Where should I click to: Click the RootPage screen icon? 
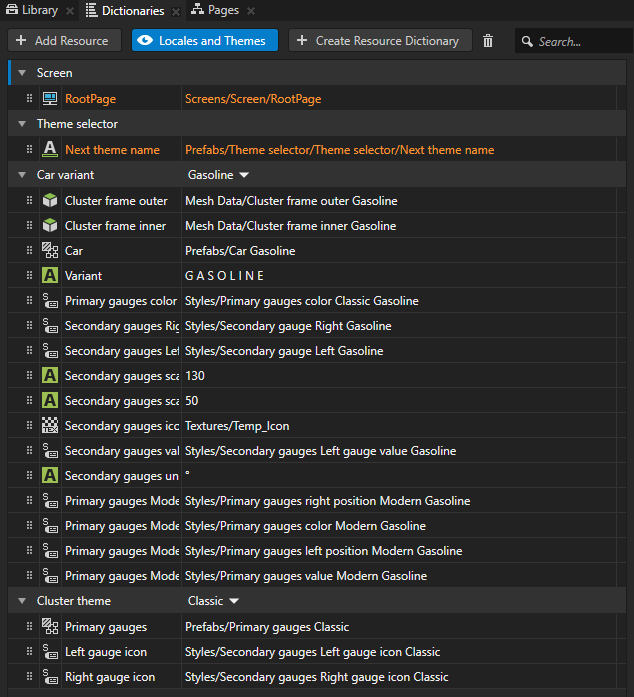click(x=50, y=99)
